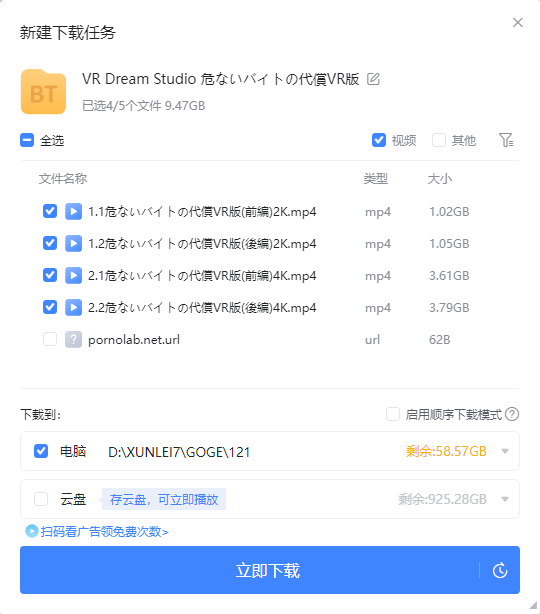Click 剩余:925.28GB cloud space text

[x=442, y=499]
